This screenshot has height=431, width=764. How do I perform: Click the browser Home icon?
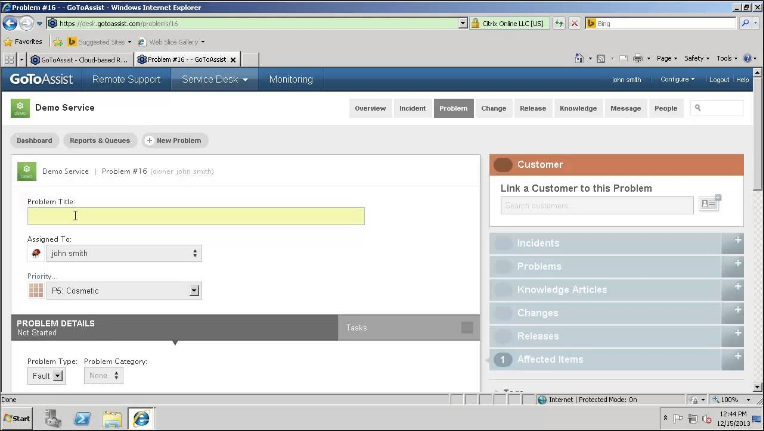click(x=579, y=58)
